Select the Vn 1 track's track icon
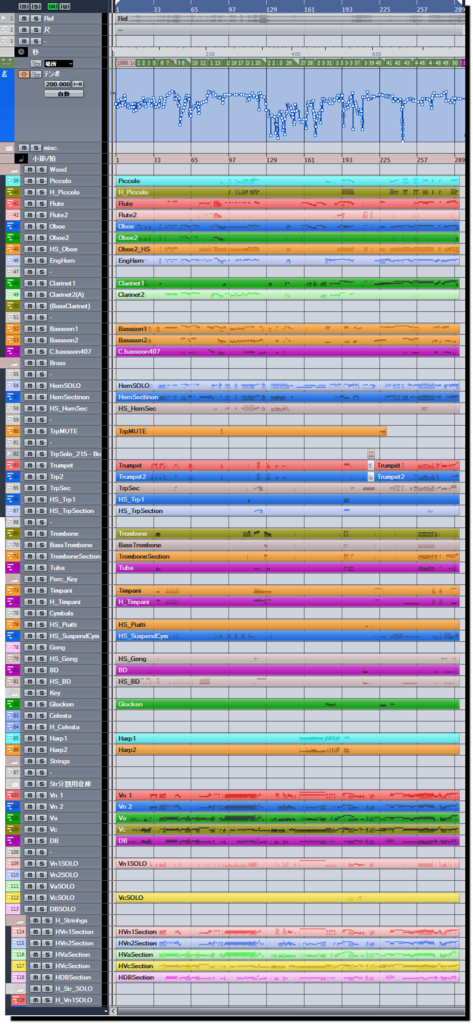 (x=12, y=795)
